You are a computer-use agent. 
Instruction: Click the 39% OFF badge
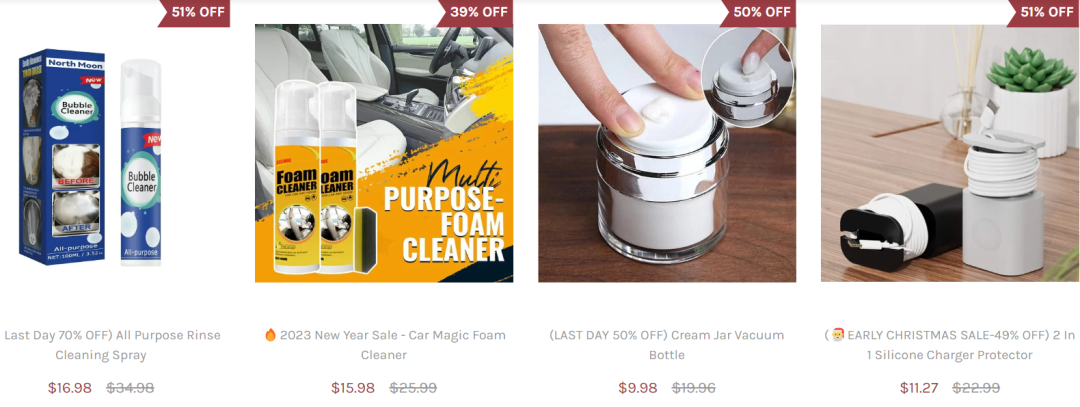coord(477,12)
